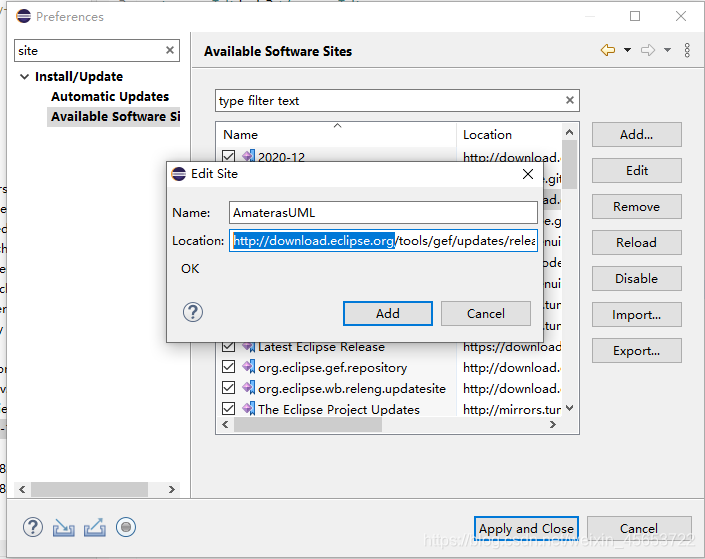Click the export preferences icon at bottom
This screenshot has height=559, width=705.
(x=95, y=528)
